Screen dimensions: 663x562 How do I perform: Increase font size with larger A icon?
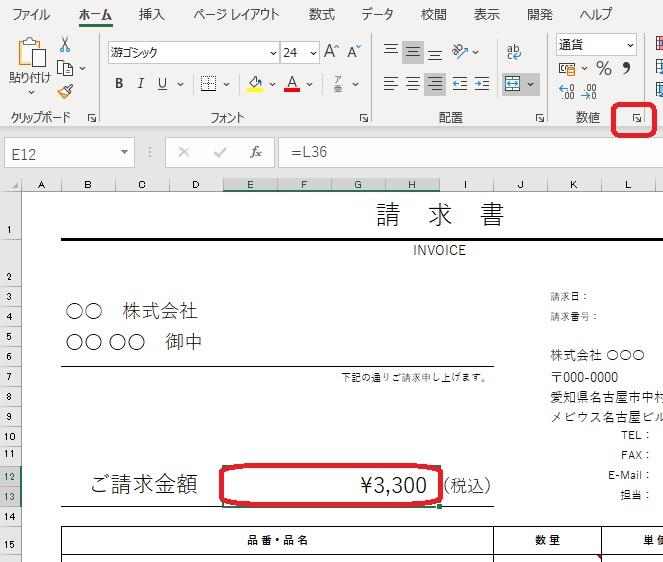331,52
